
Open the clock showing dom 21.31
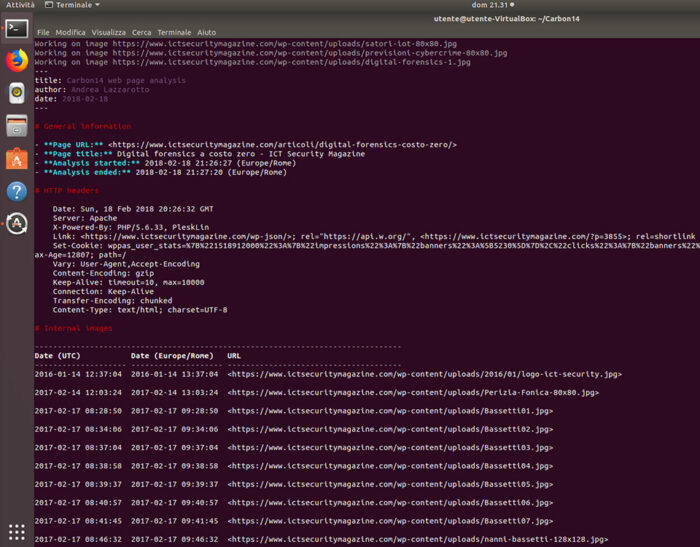[x=492, y=5]
